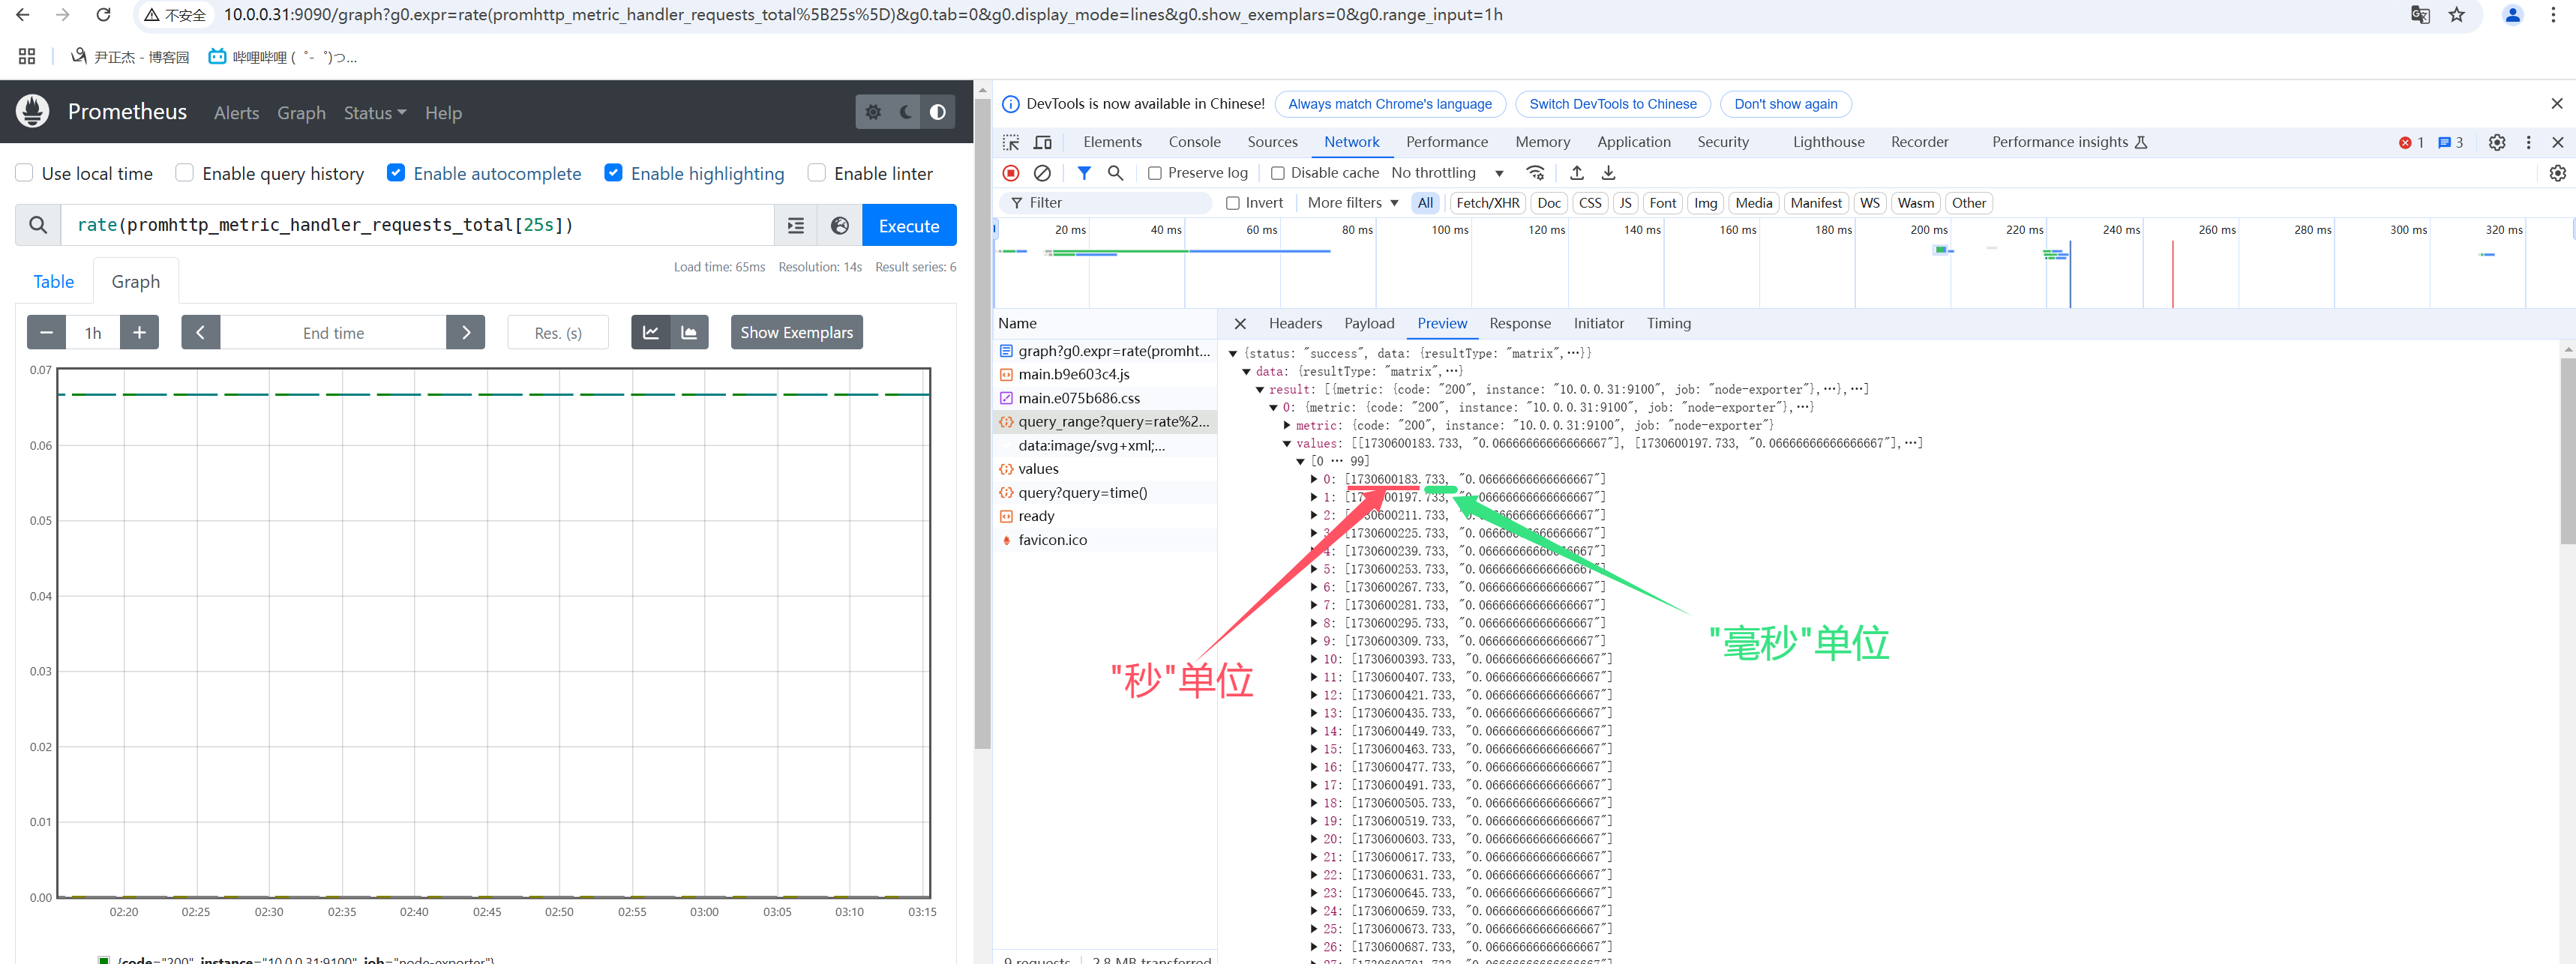The image size is (2576, 964).
Task: Clear the network log
Action: click(1042, 173)
